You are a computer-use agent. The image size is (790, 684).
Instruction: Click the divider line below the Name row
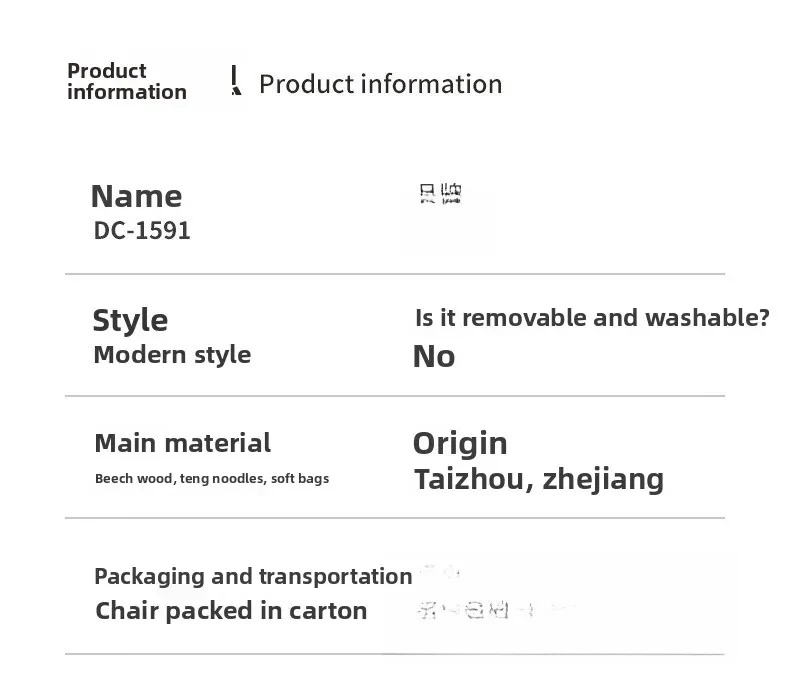pyautogui.click(x=395, y=274)
